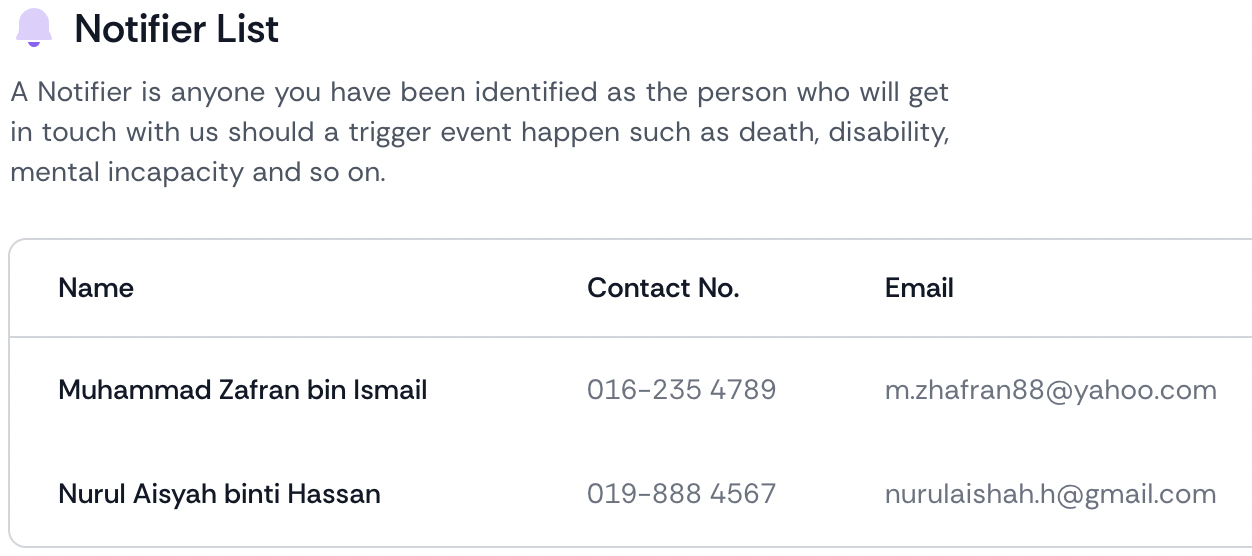The height and width of the screenshot is (556, 1252).
Task: Click the text 'mental incapacity and so on'
Action: 197,172
